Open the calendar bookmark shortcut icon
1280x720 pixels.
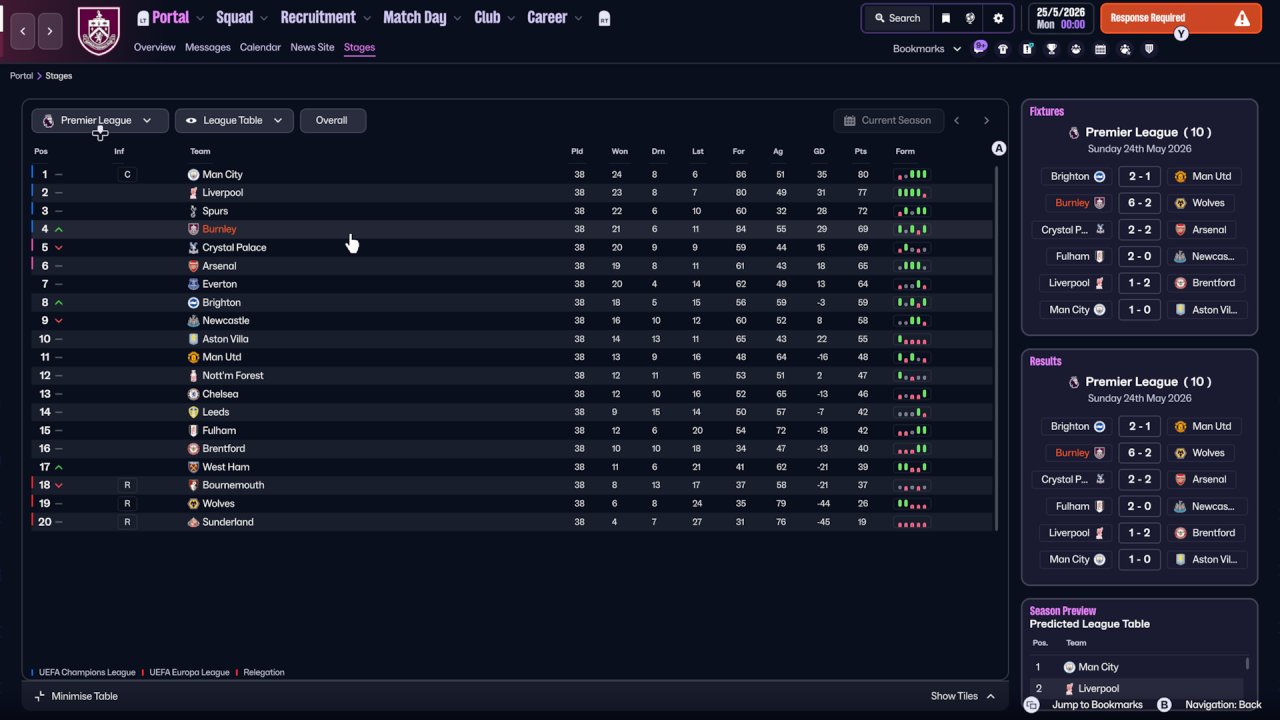1101,49
